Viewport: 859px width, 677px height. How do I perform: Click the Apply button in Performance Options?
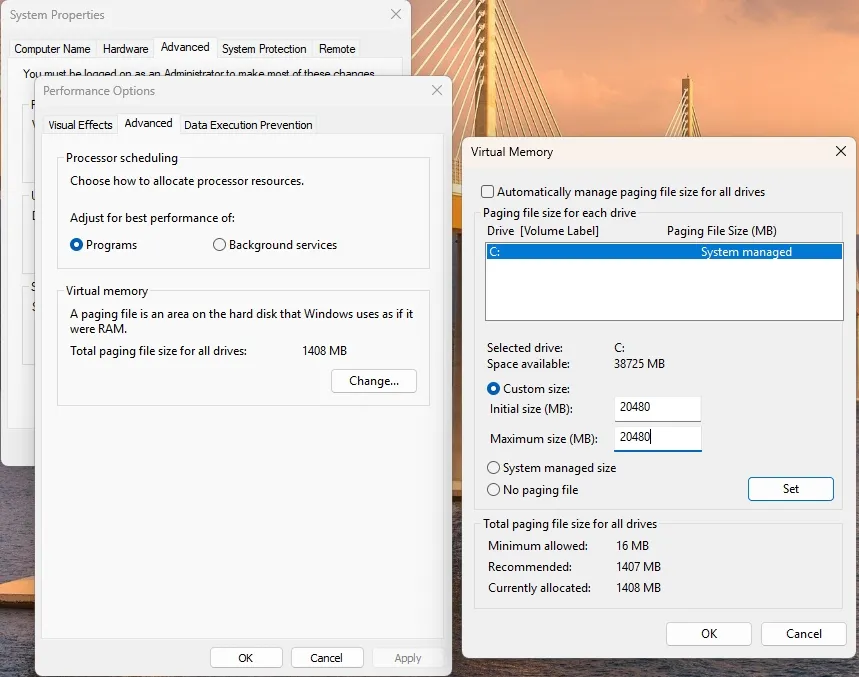[408, 657]
